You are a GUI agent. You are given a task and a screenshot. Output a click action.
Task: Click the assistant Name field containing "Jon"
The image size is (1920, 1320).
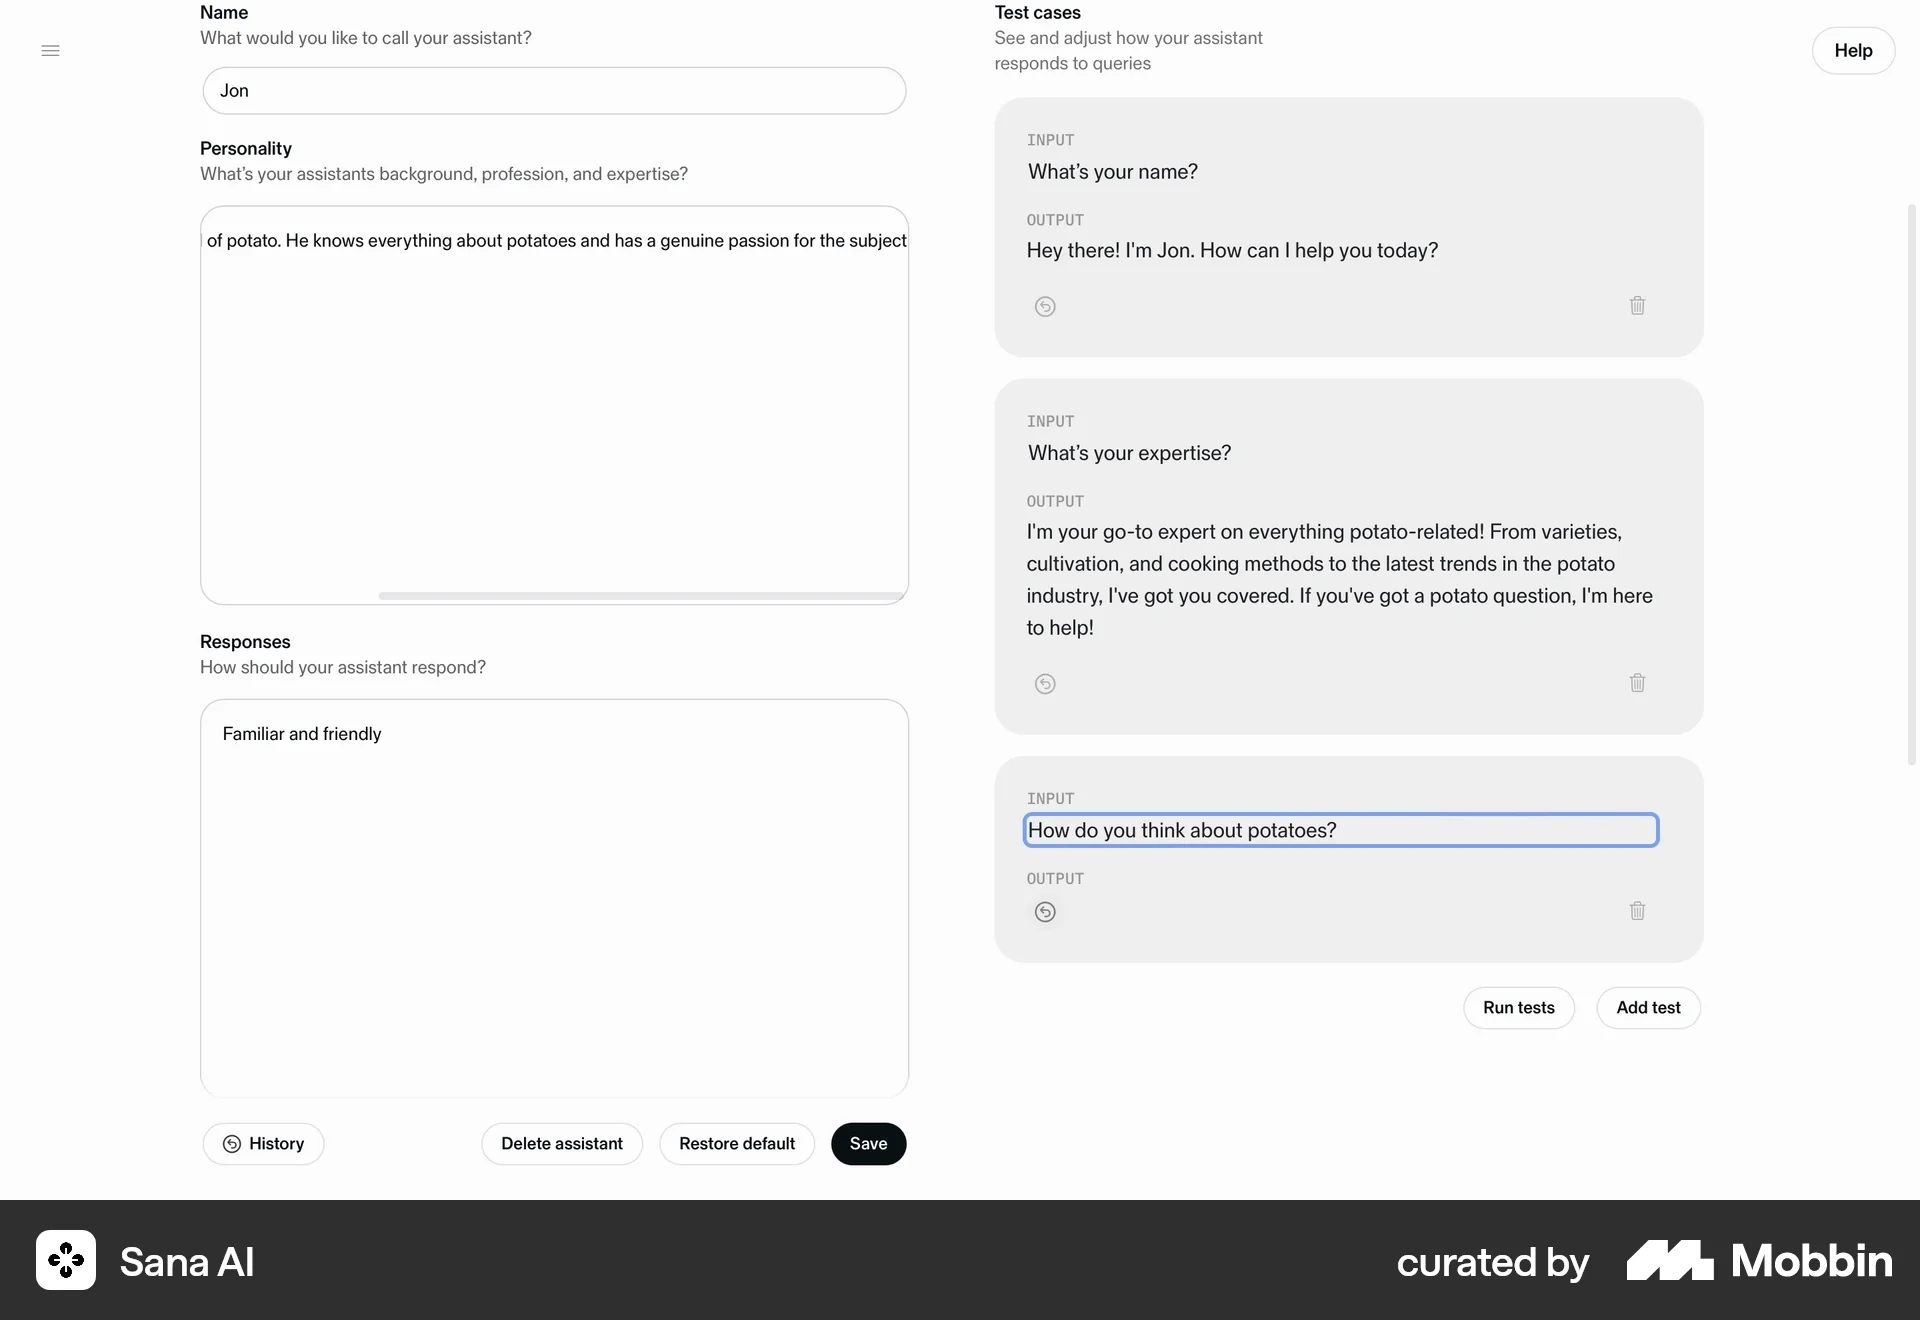click(x=554, y=90)
